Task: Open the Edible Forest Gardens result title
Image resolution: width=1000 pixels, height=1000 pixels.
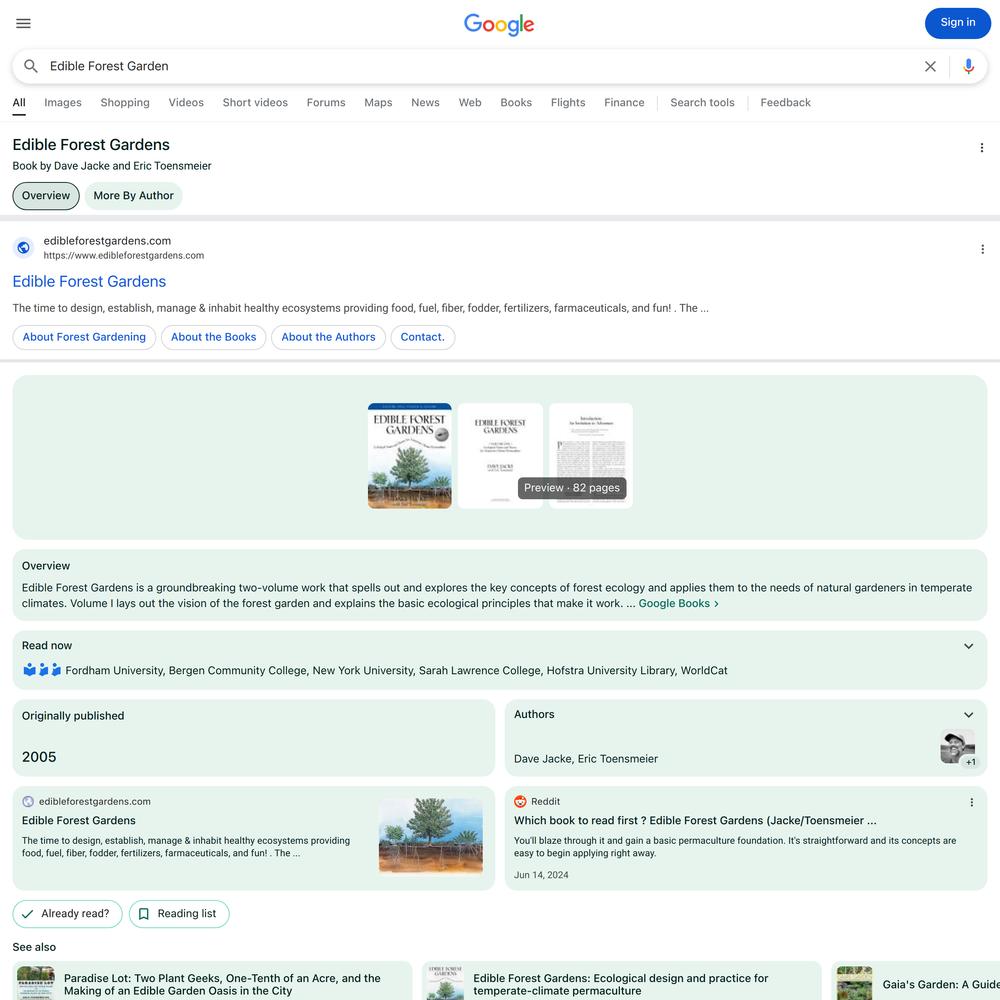Action: coord(89,282)
